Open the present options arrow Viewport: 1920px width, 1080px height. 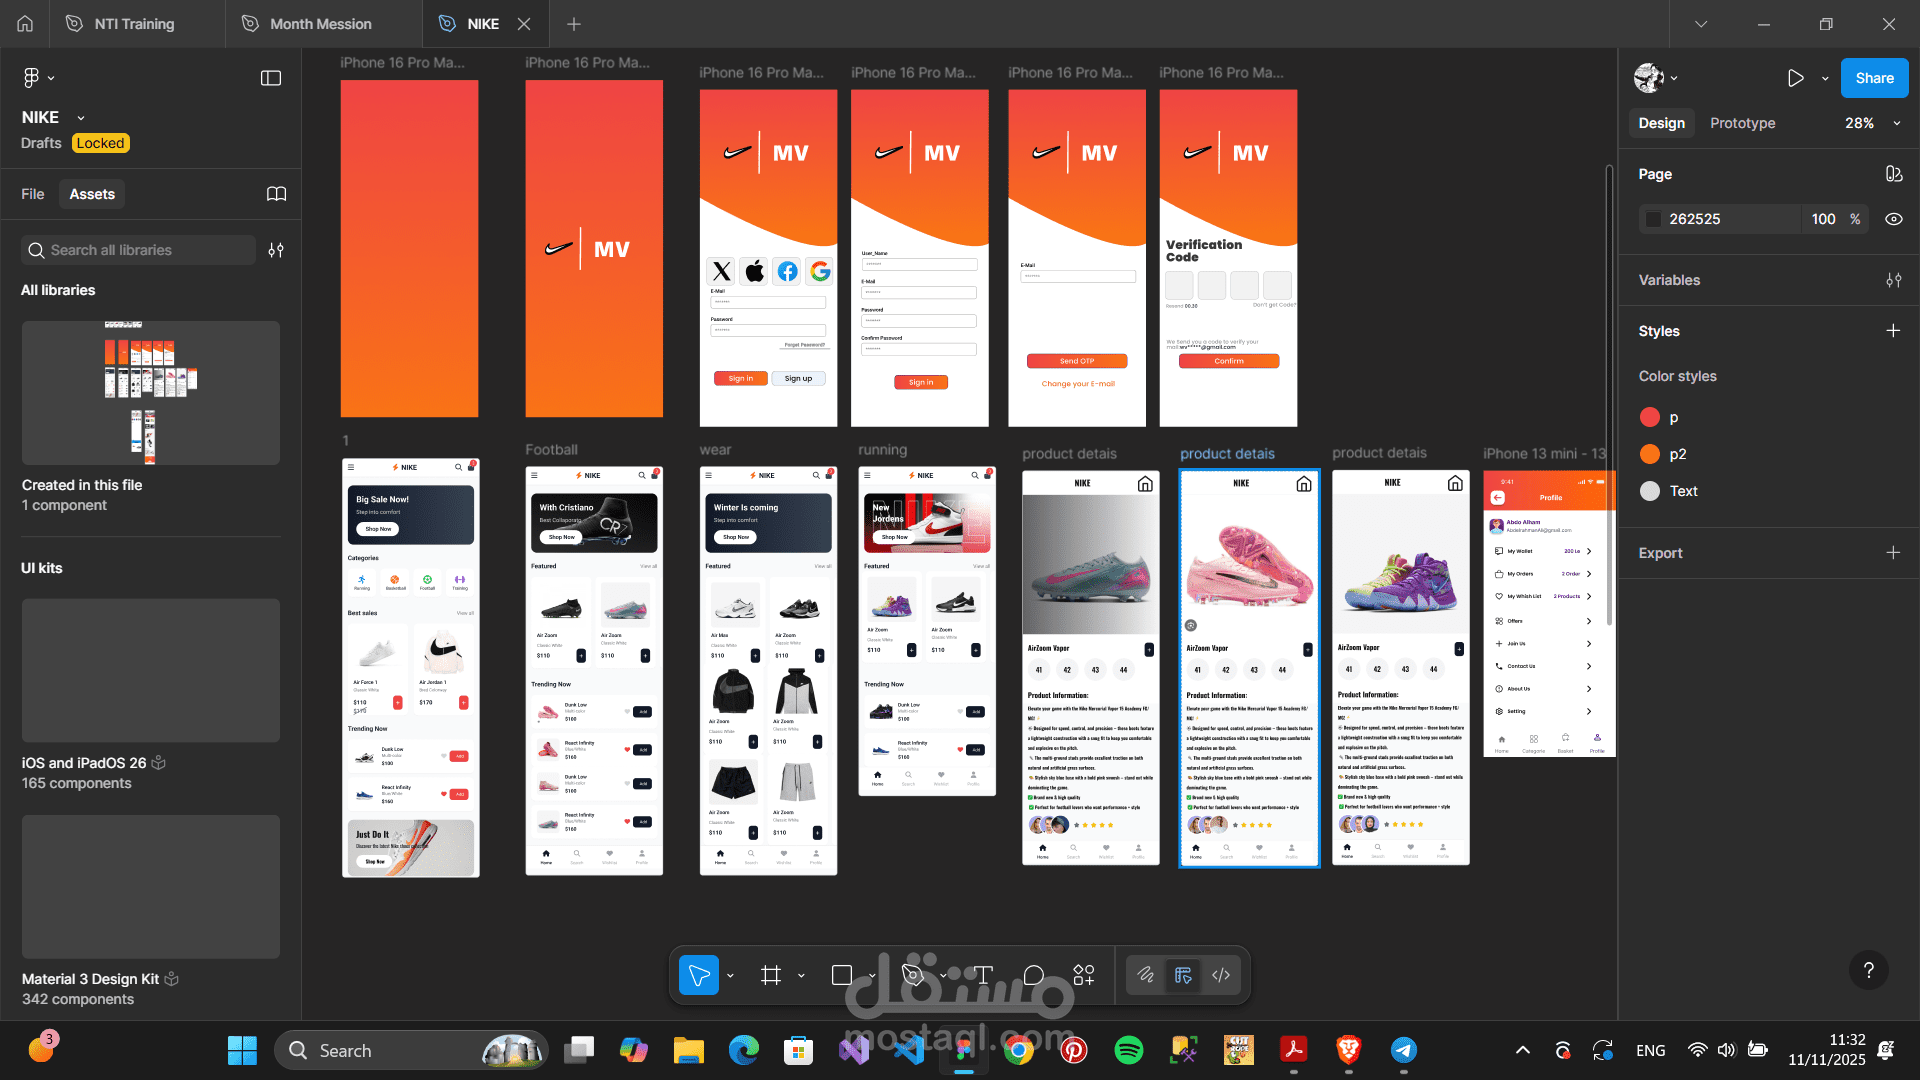point(1825,78)
